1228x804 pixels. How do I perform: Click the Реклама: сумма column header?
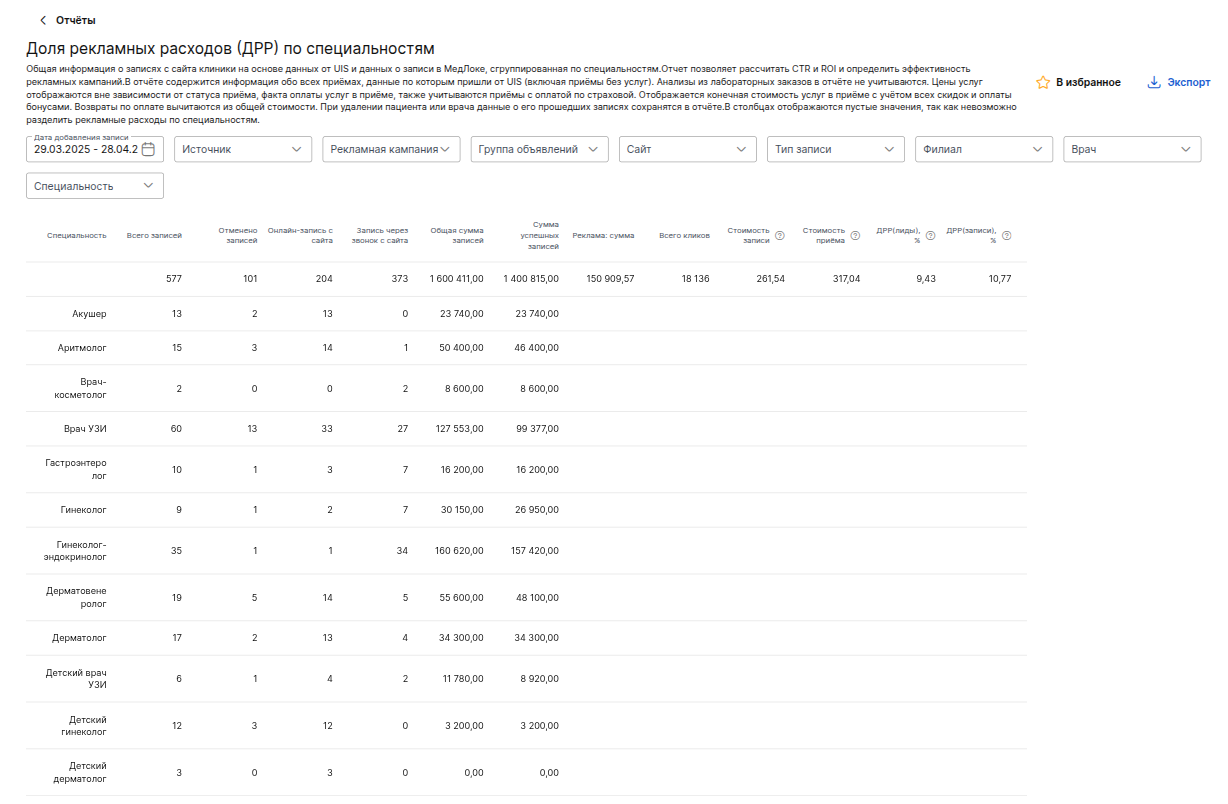(603, 236)
